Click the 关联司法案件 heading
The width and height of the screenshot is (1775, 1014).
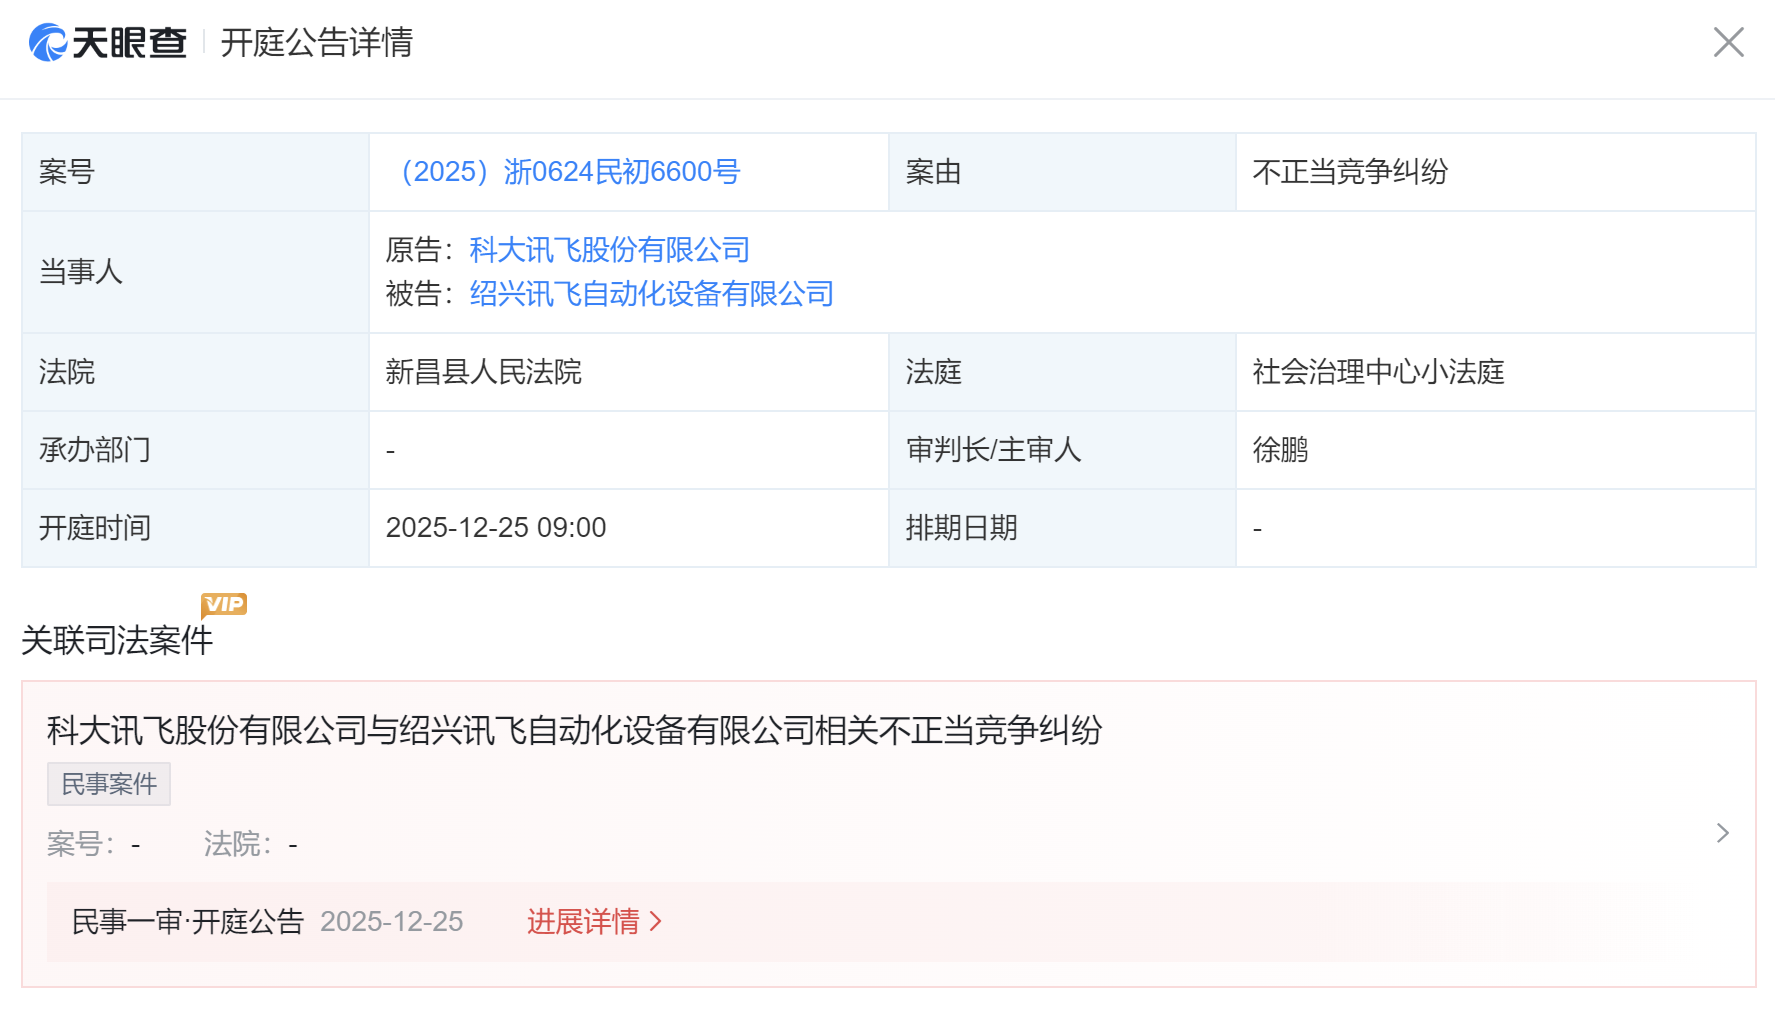click(x=117, y=640)
